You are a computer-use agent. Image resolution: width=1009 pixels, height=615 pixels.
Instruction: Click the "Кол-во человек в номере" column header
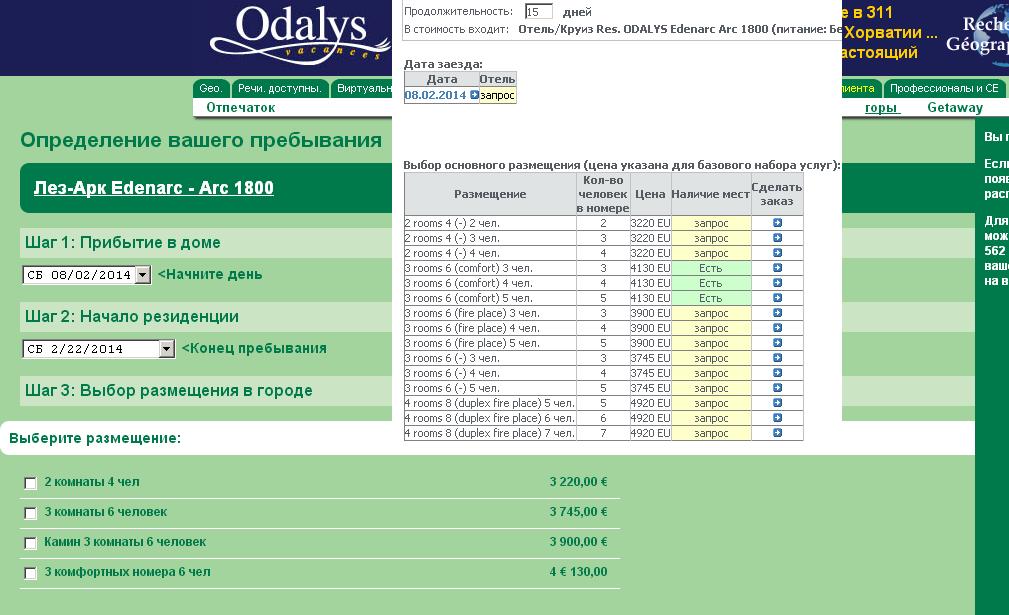(x=603, y=194)
